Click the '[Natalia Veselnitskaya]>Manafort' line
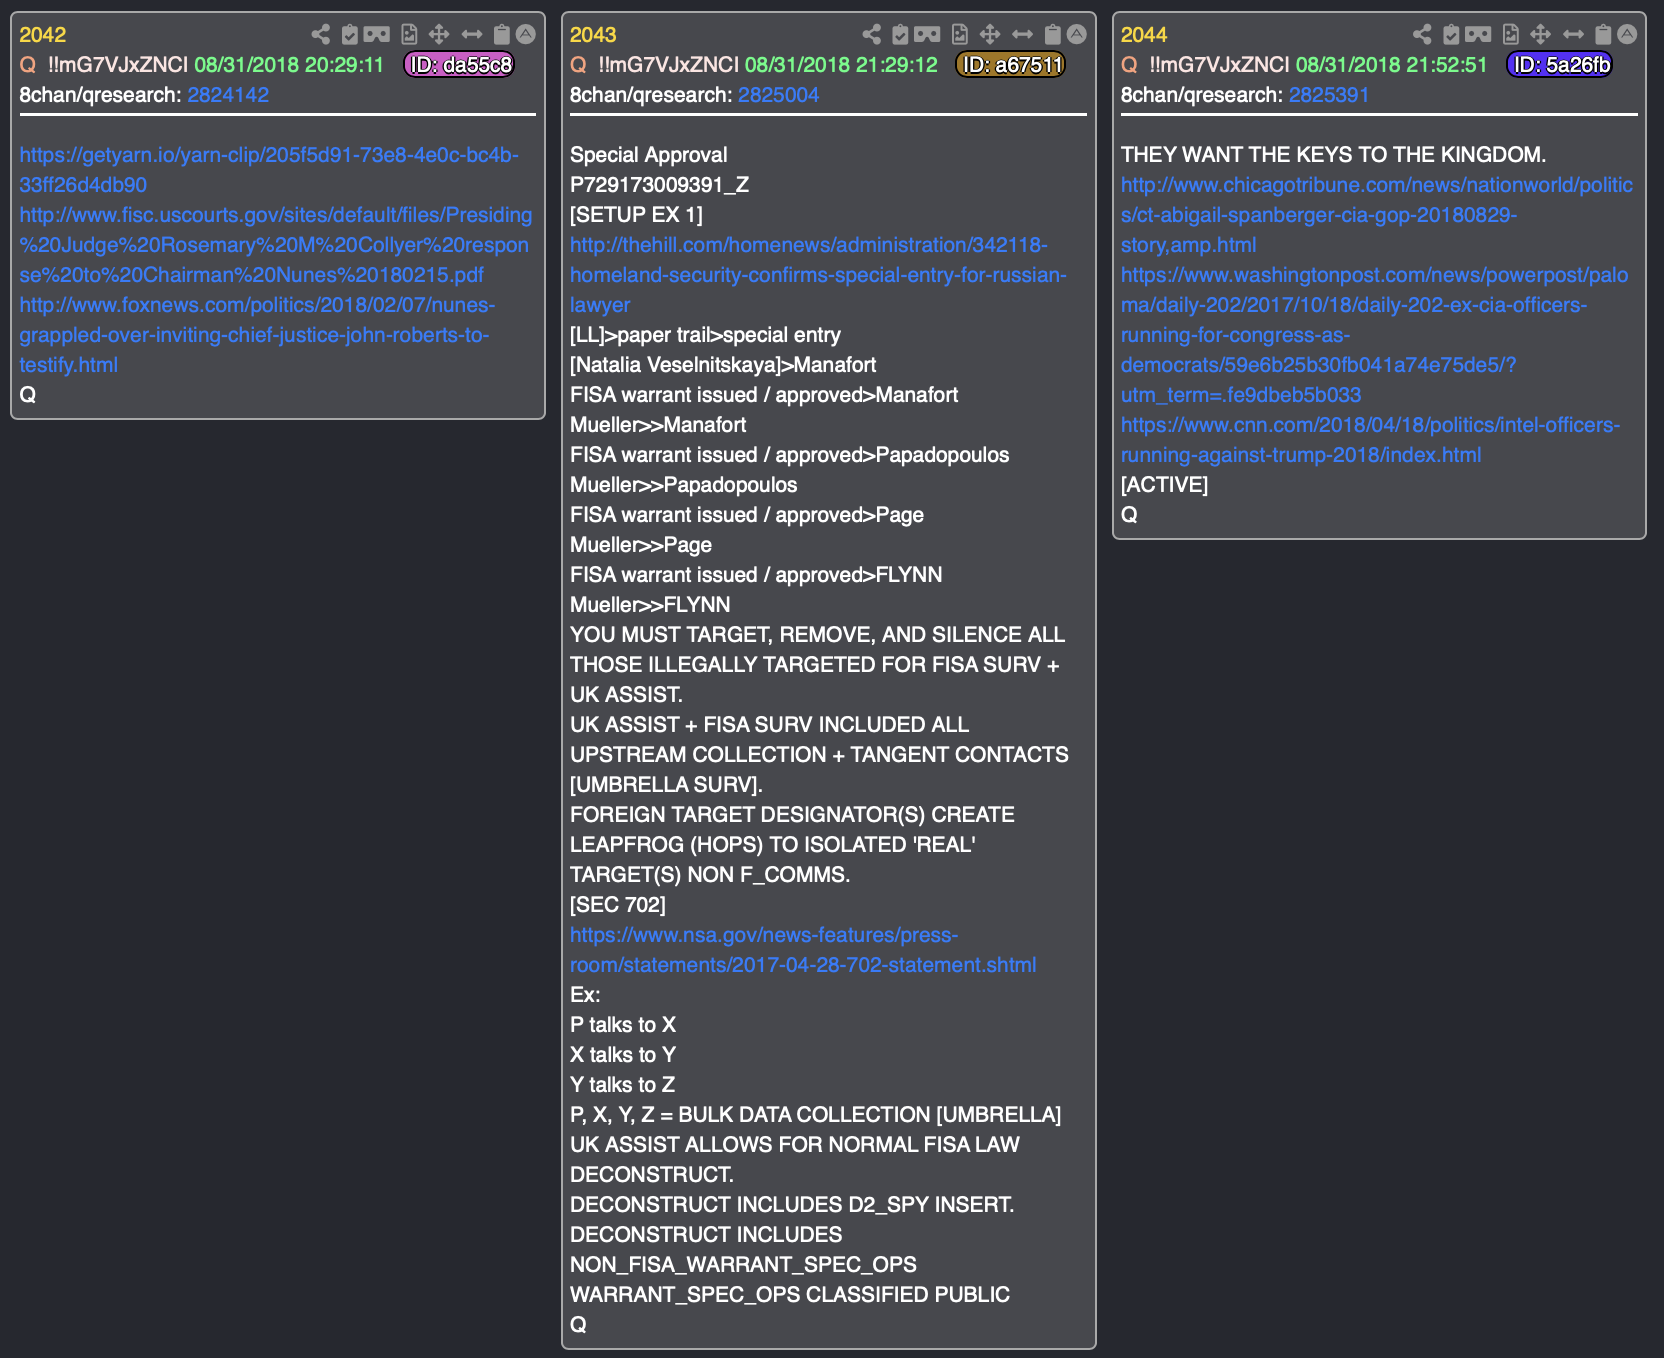 point(723,365)
